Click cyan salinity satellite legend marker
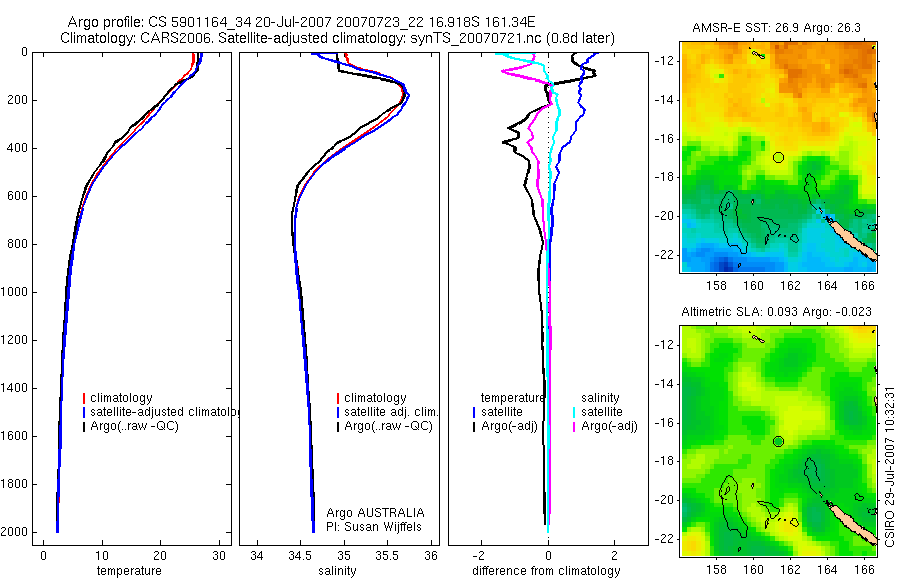Image resolution: width=900 pixels, height=580 pixels. click(573, 412)
